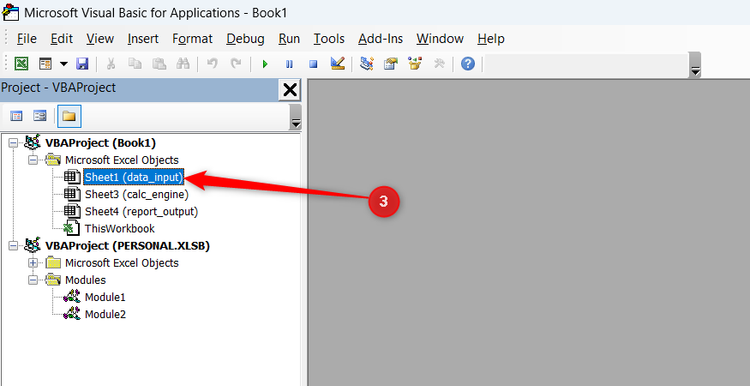750x386 pixels.
Task: Open the Add-Ins menu
Action: pyautogui.click(x=380, y=39)
